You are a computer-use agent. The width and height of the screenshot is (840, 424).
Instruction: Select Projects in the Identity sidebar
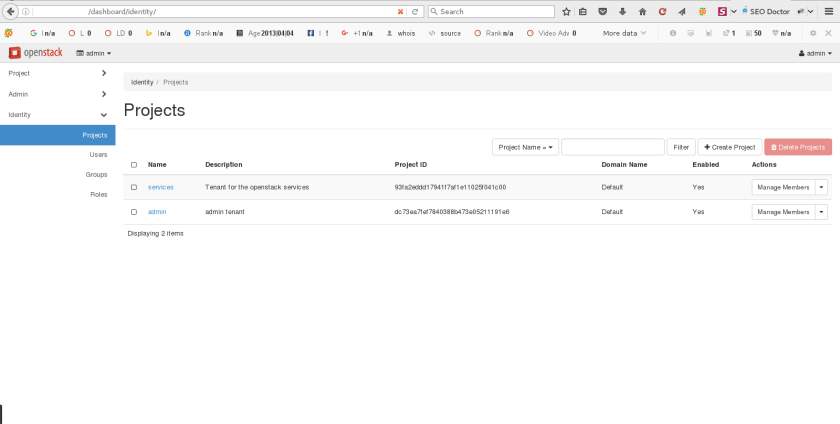click(57, 135)
